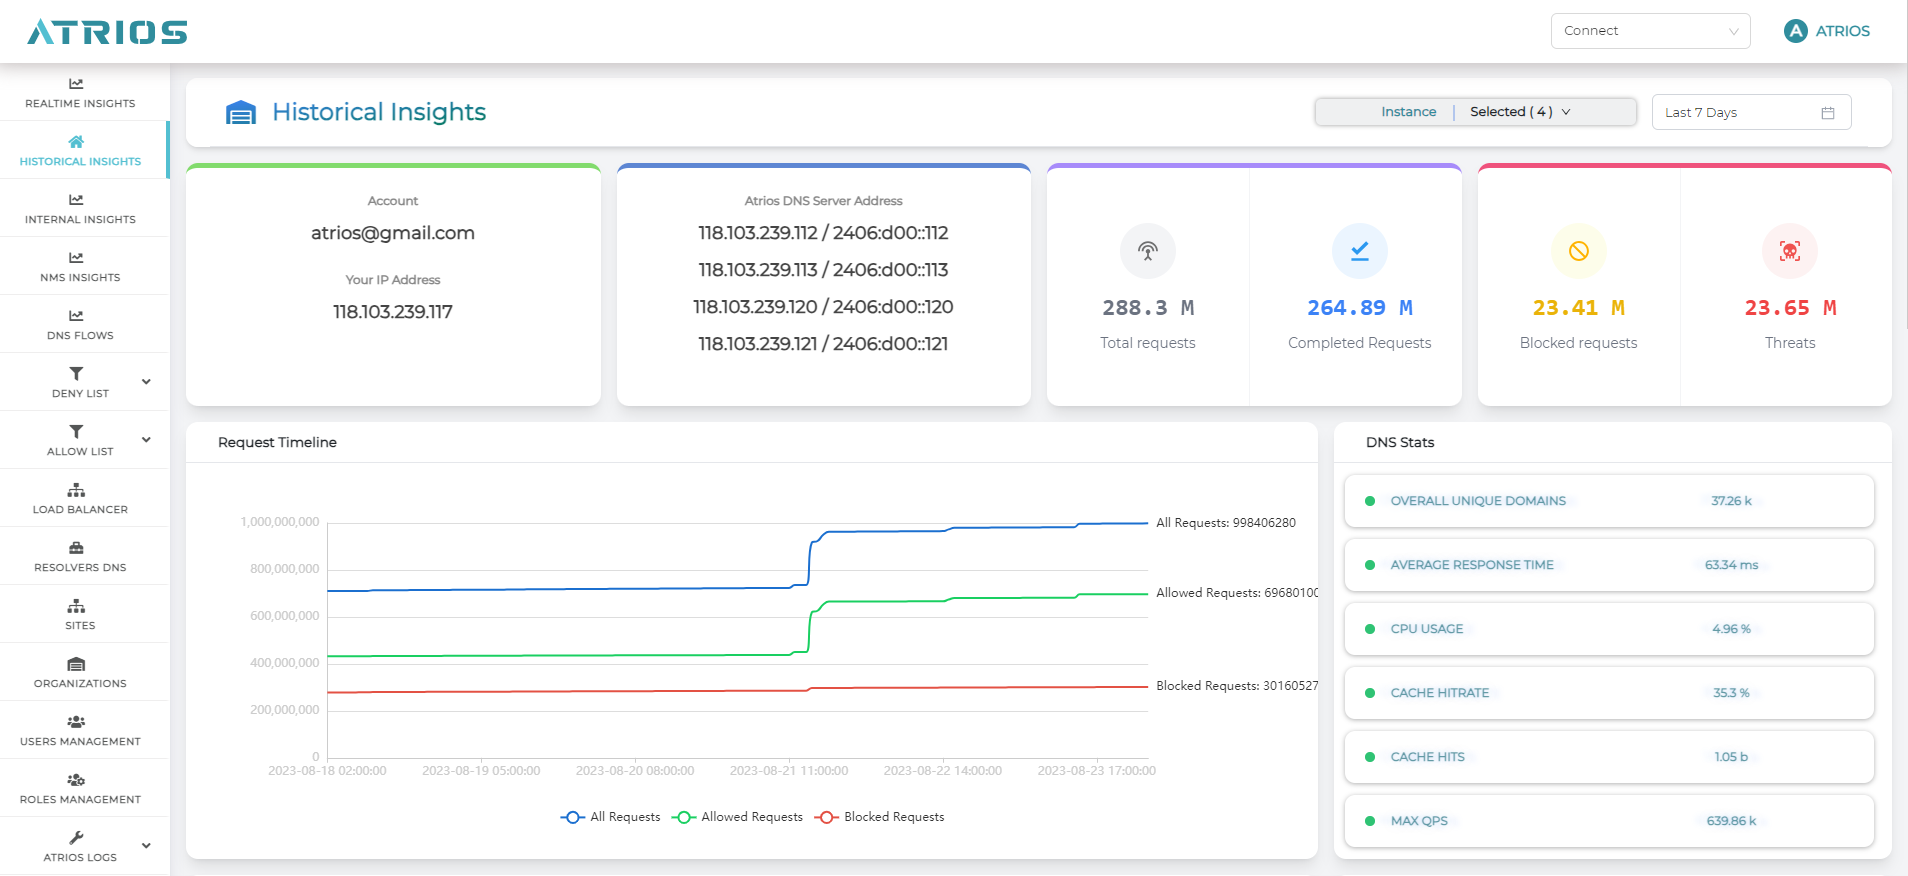Open the Connect dropdown
The width and height of the screenshot is (1908, 876).
[x=1650, y=31]
